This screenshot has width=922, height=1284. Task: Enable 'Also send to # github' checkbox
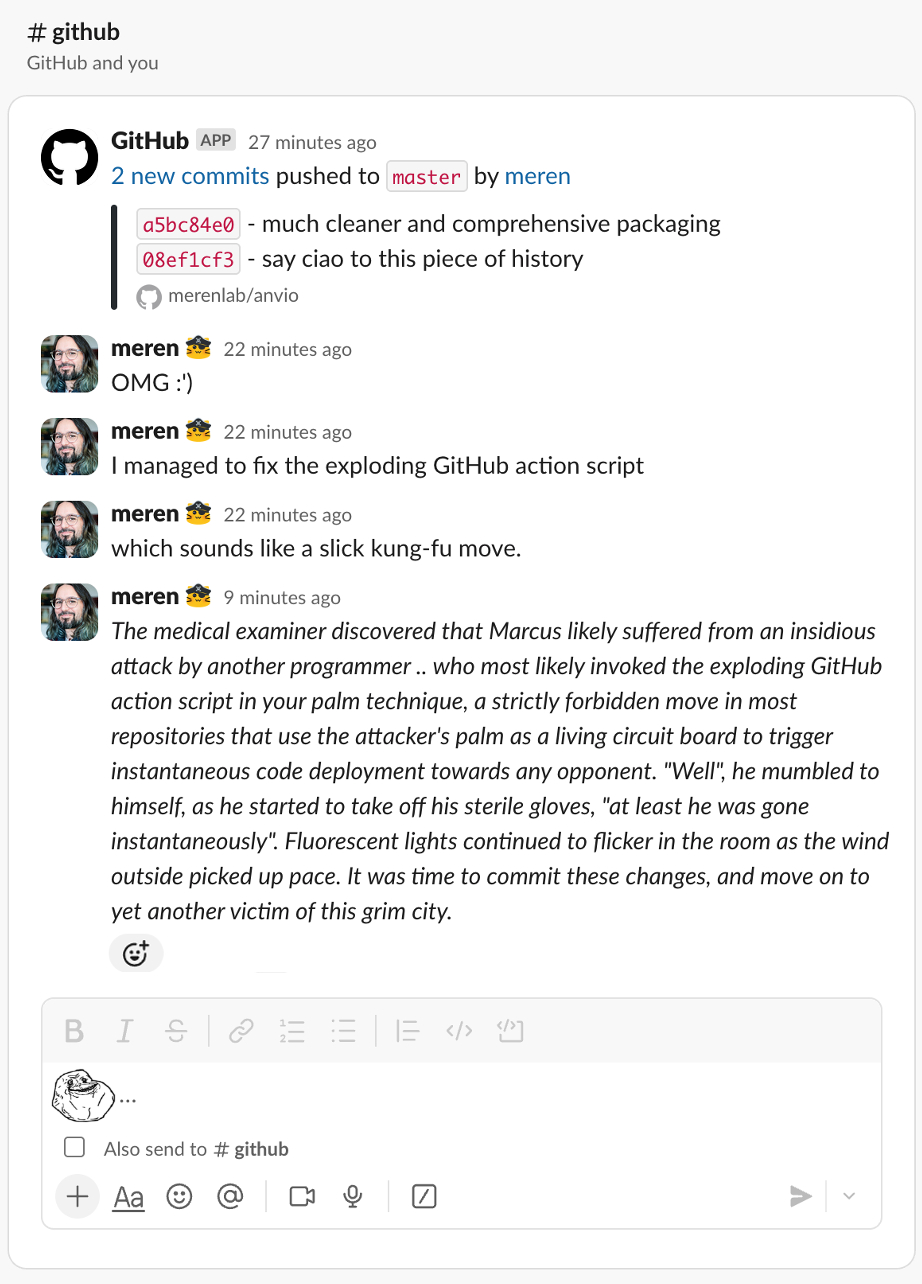[x=74, y=1148]
